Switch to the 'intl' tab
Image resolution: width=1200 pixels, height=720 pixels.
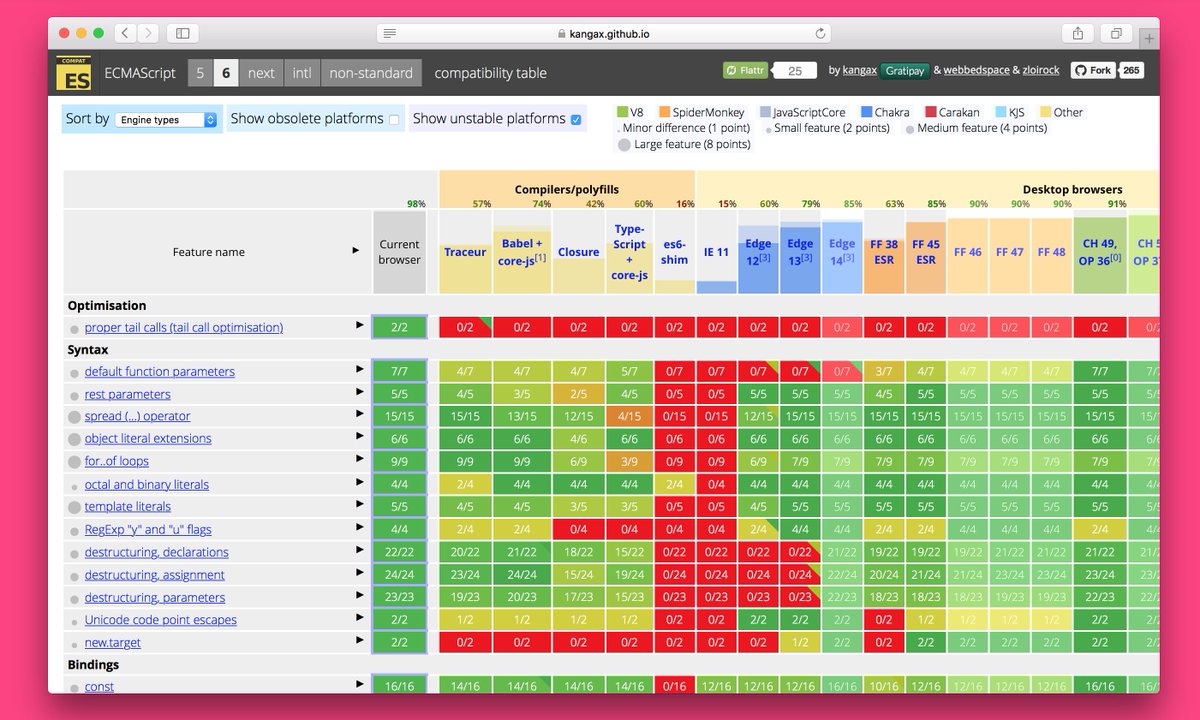[x=302, y=73]
